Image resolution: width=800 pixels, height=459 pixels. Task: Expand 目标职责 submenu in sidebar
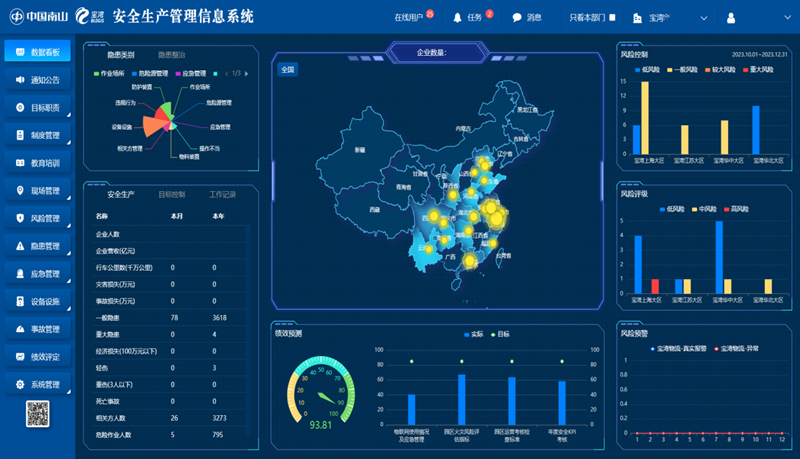click(68, 115)
